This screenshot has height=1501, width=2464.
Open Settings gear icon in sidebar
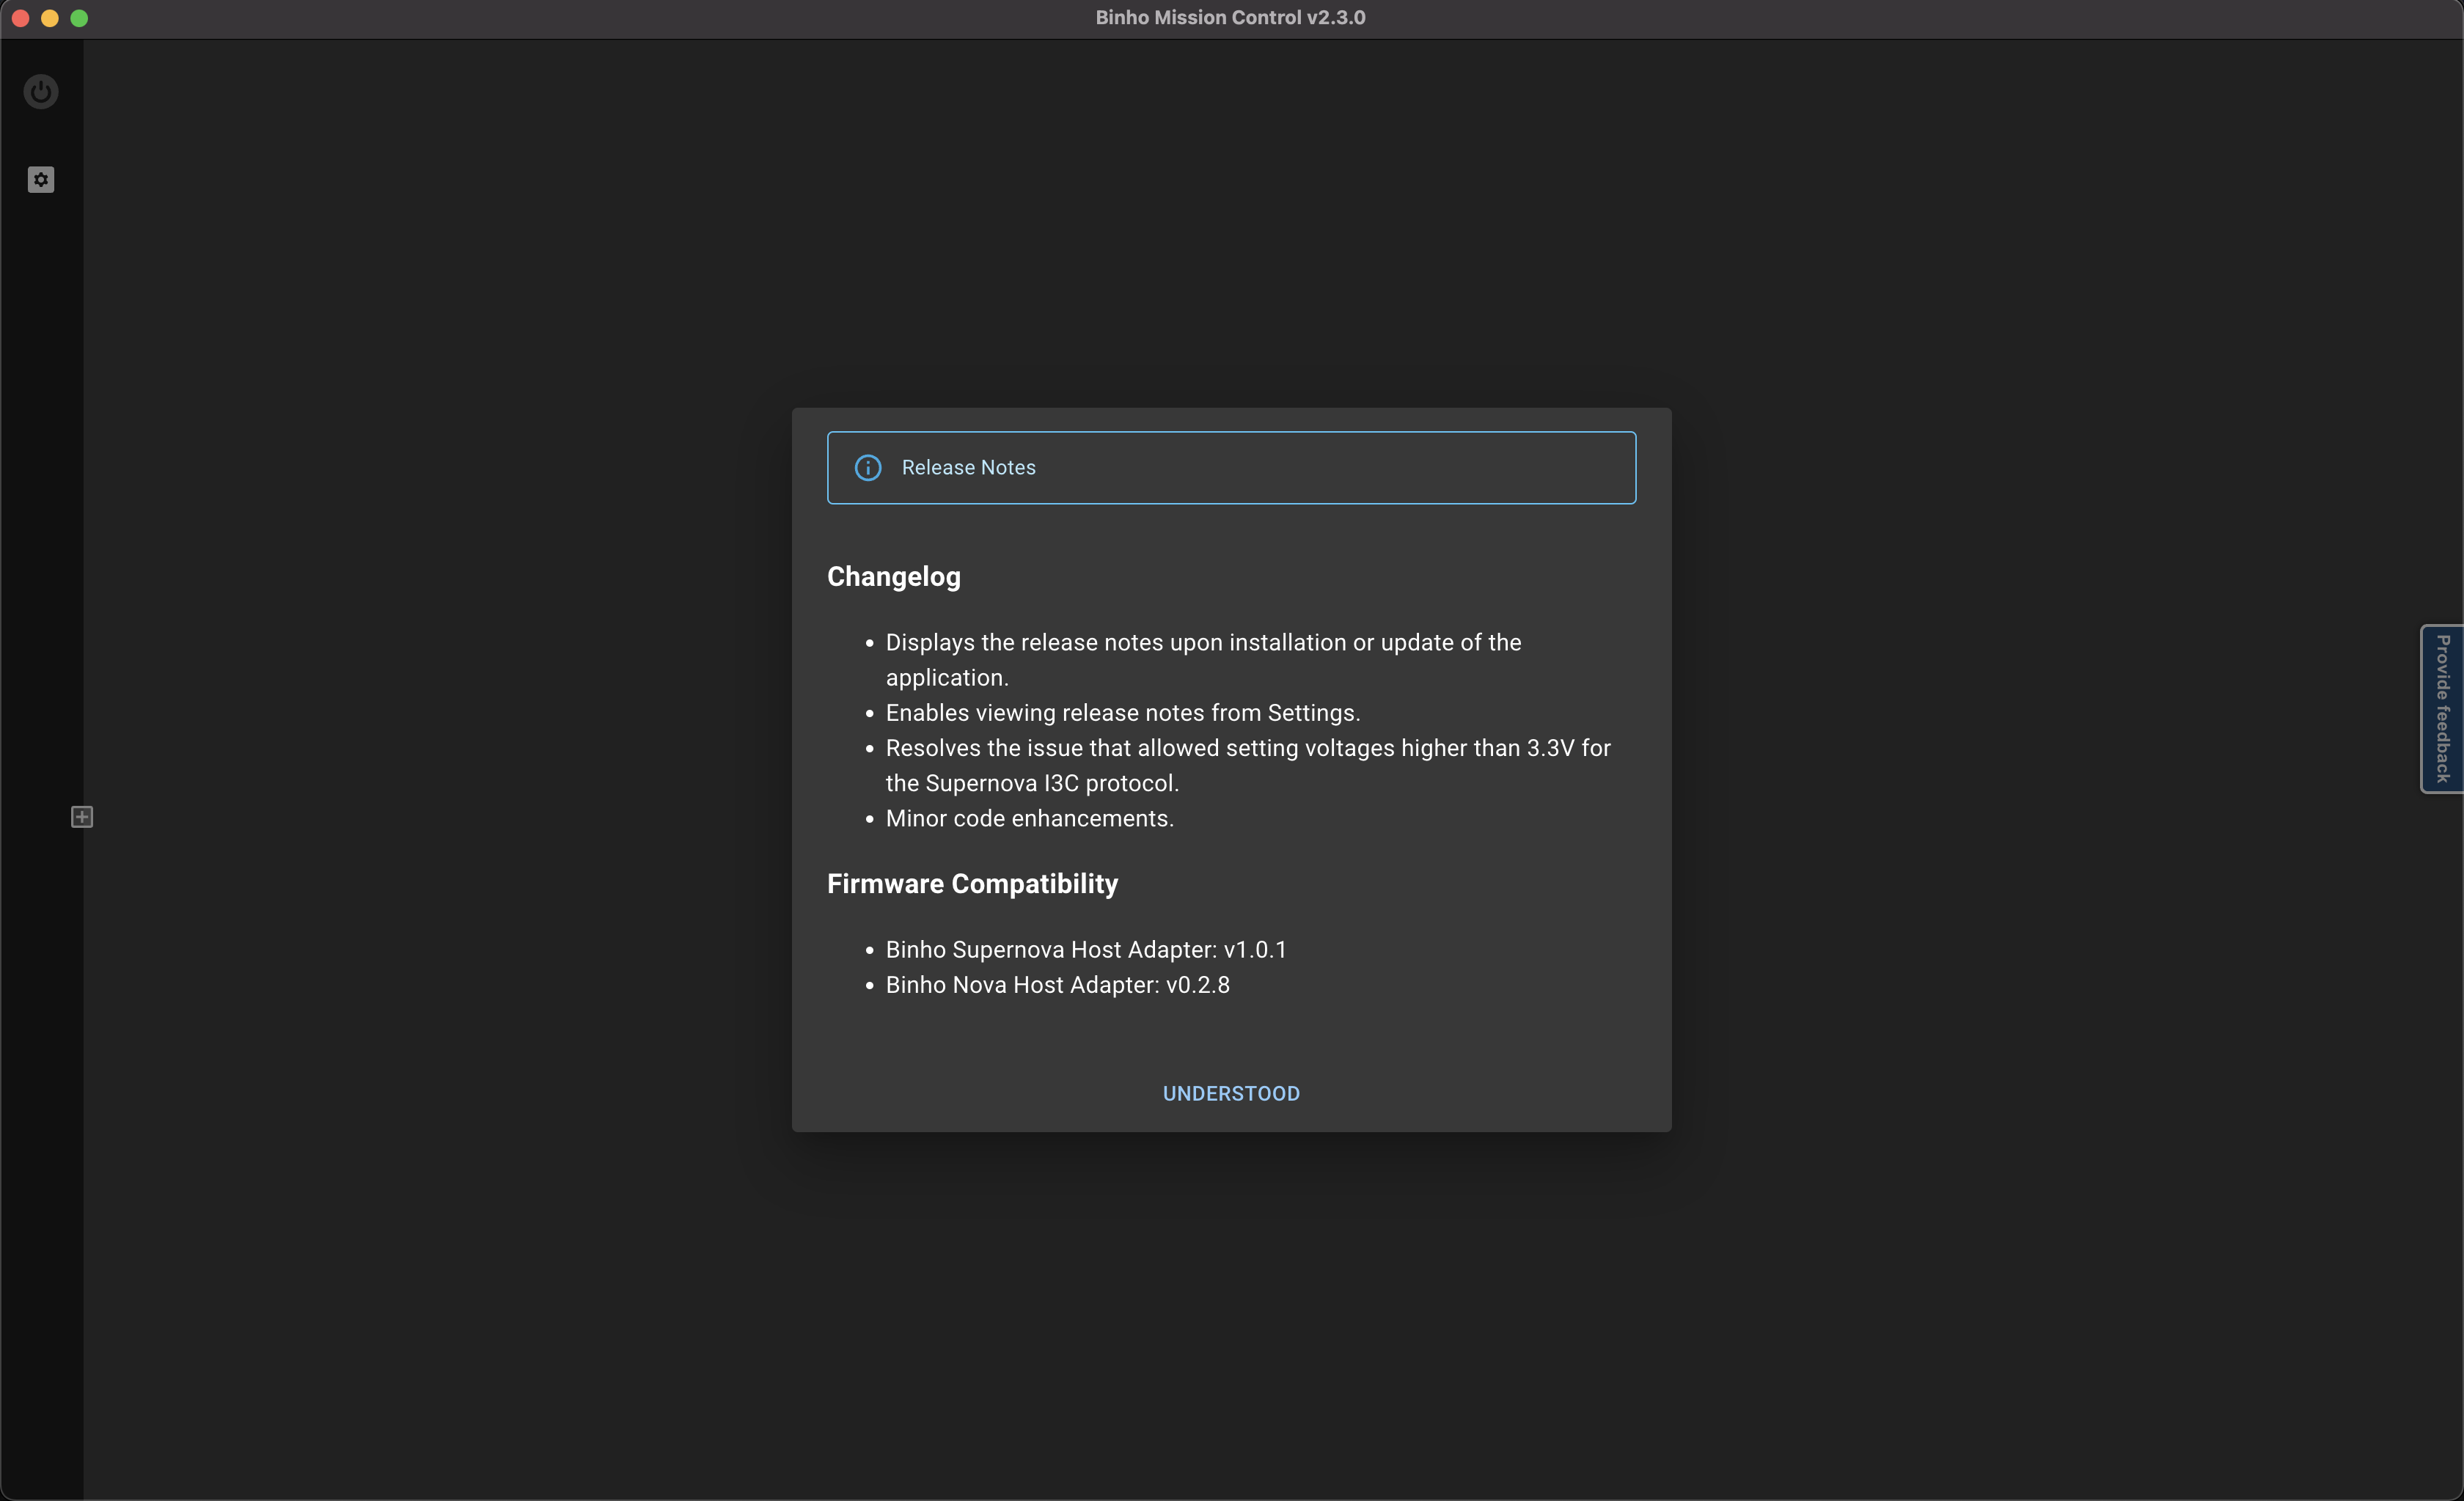click(41, 180)
